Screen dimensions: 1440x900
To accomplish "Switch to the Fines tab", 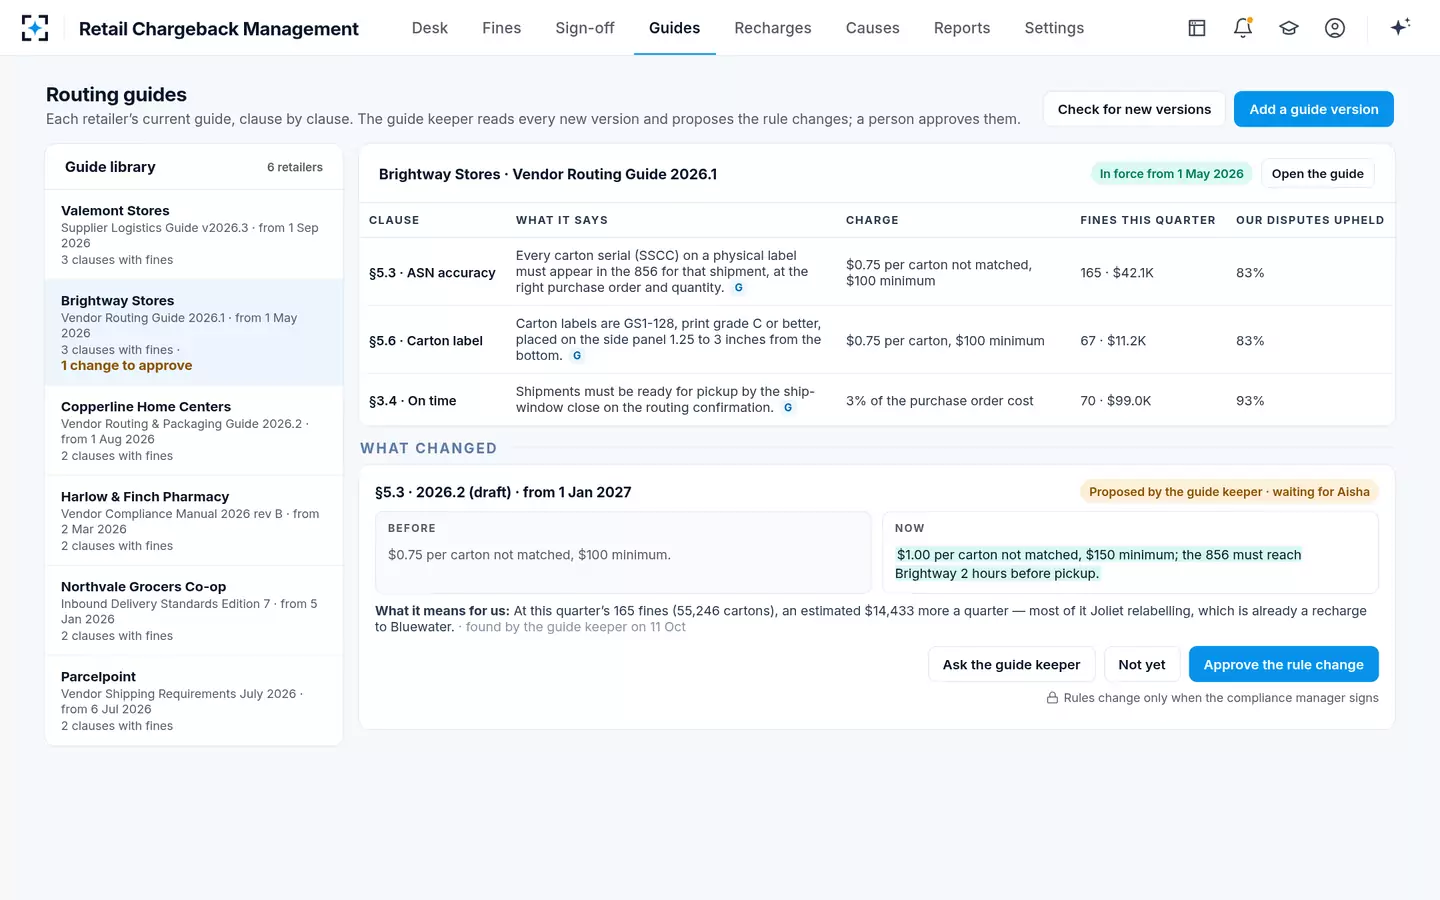I will tap(502, 28).
